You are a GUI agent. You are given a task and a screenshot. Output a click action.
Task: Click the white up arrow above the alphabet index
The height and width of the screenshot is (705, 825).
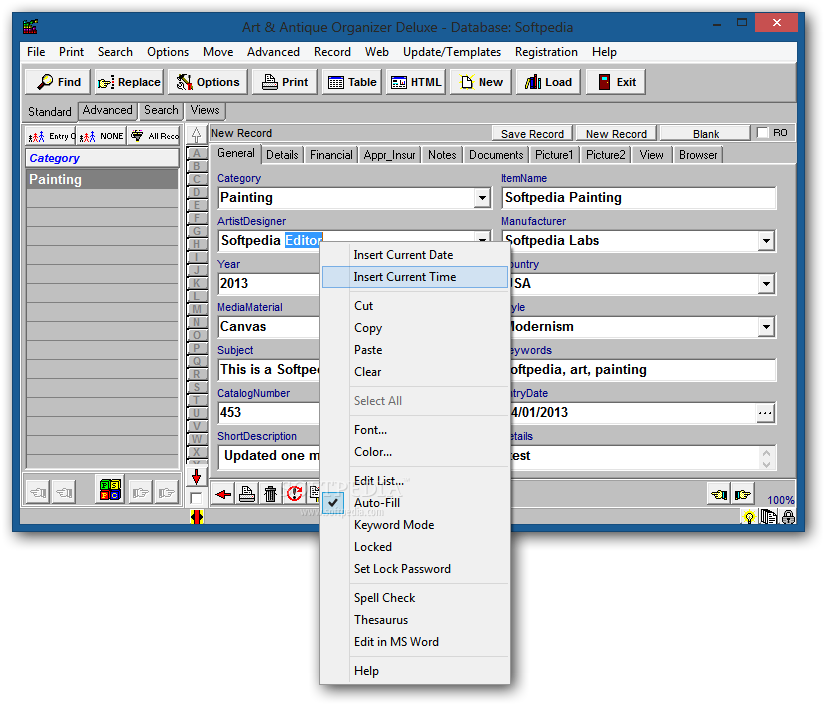point(196,135)
